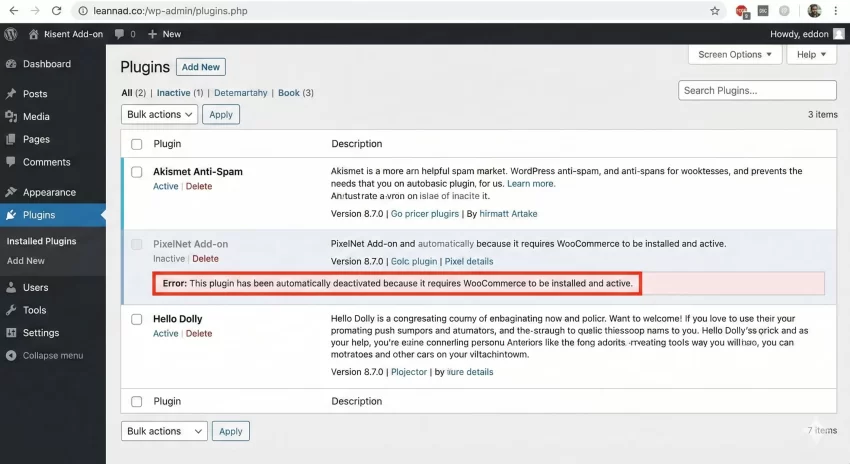
Task: Open Pixel details link
Action: tap(469, 261)
